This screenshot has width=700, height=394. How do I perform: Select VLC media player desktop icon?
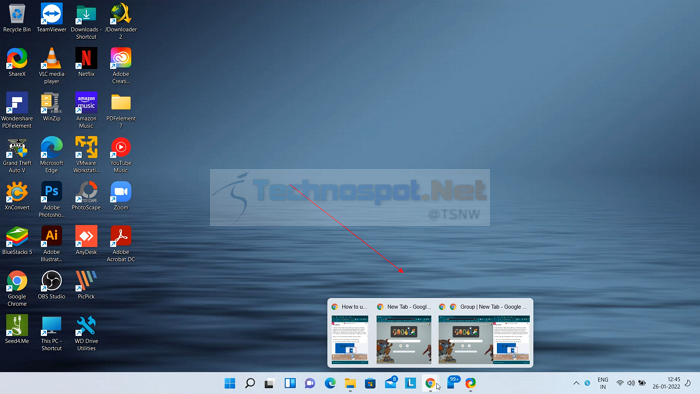point(51,66)
